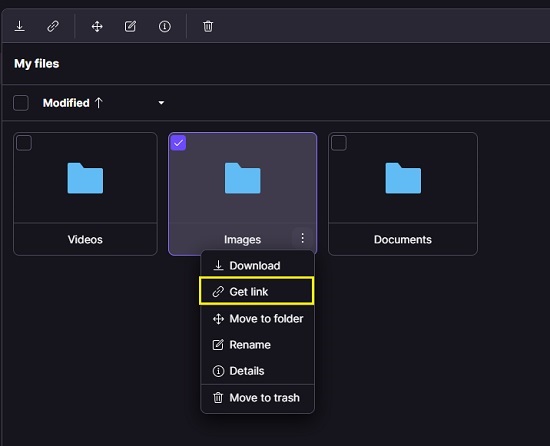
Task: Click the download icon in the top toolbar
Action: (x=20, y=26)
